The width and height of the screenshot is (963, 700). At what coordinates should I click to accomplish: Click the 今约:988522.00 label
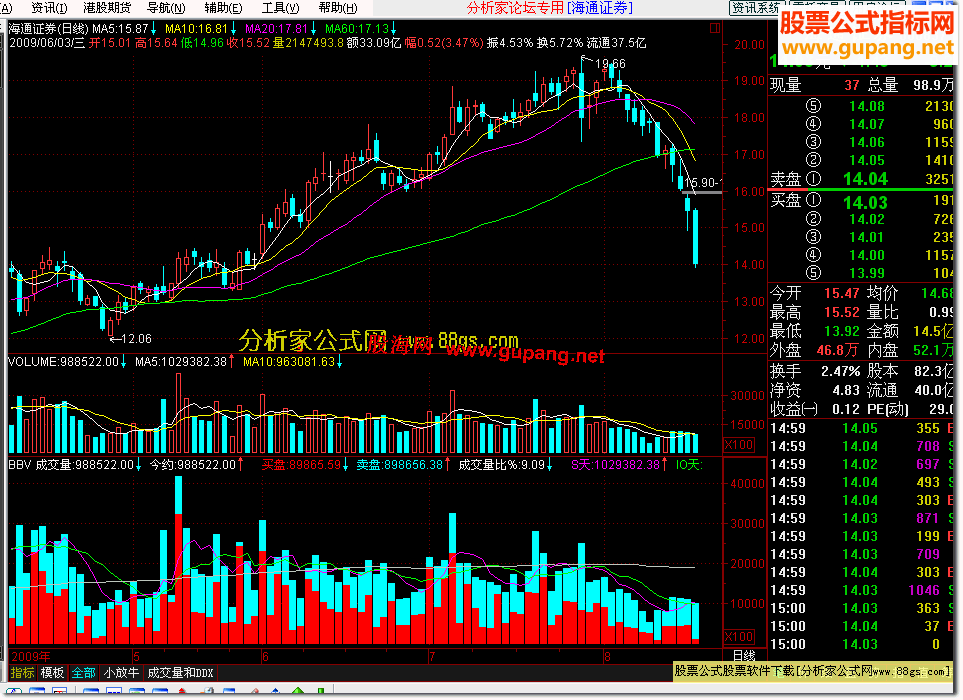click(x=193, y=465)
